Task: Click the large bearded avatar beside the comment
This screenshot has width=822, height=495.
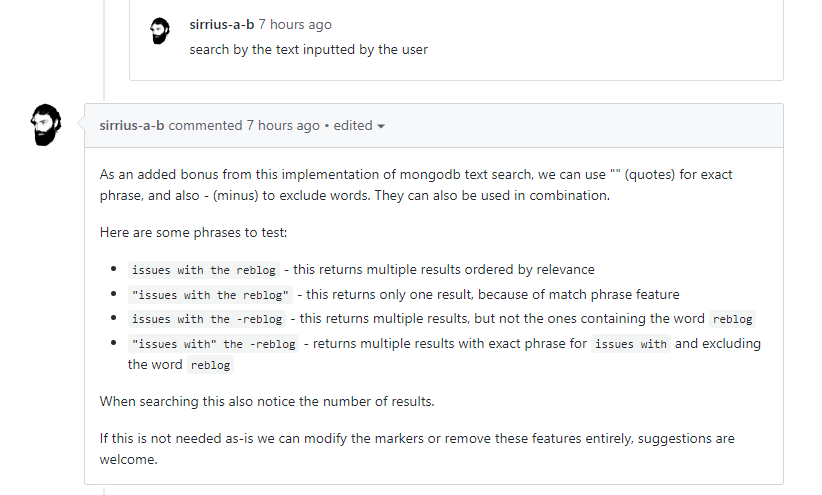Action: tap(46, 125)
